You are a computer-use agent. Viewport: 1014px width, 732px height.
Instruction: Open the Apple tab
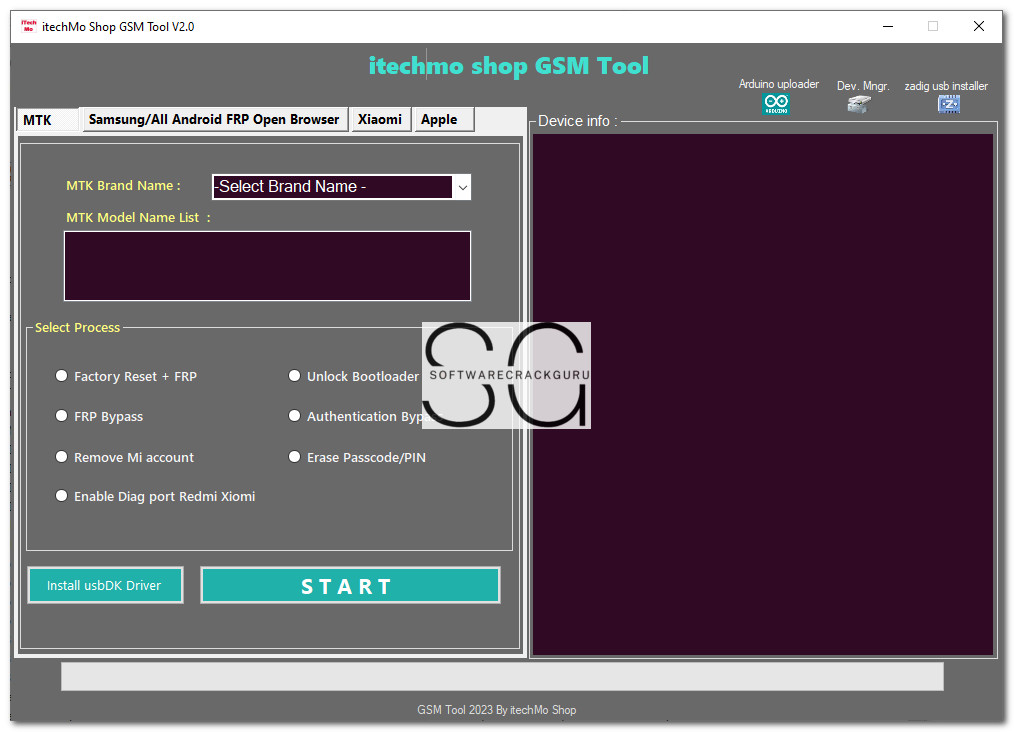(444, 120)
